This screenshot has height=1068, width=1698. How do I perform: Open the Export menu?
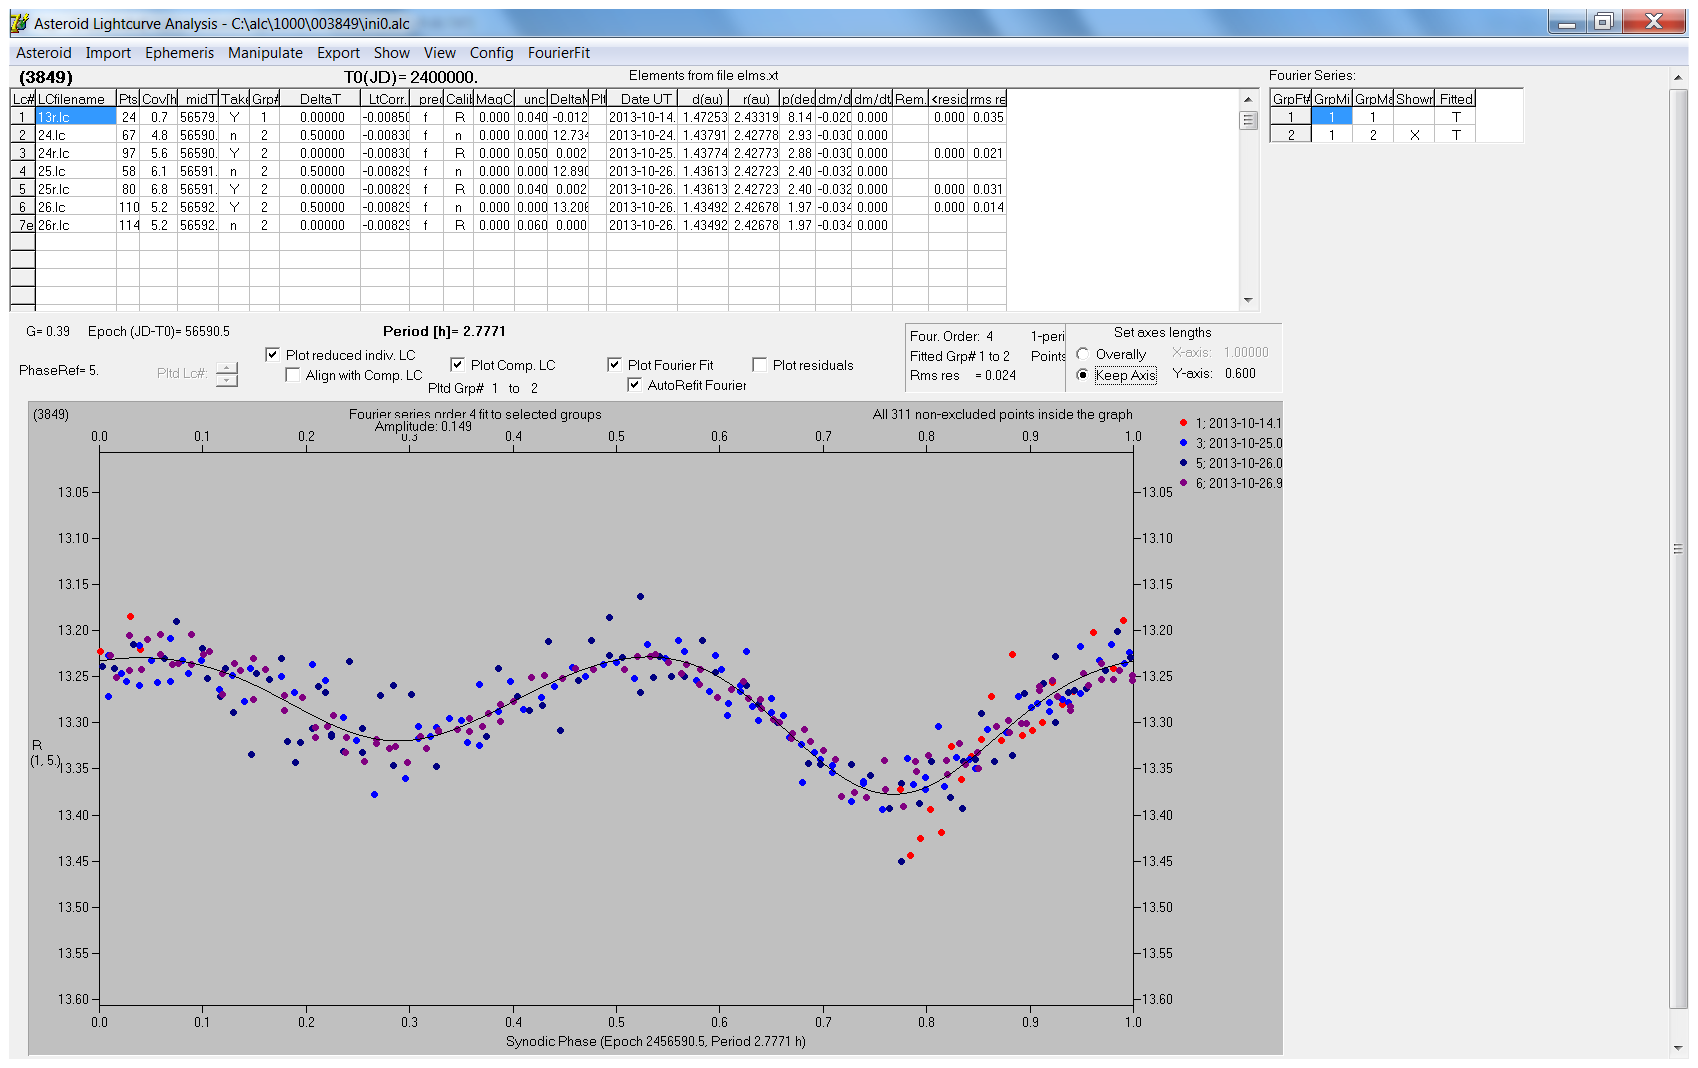(x=338, y=53)
